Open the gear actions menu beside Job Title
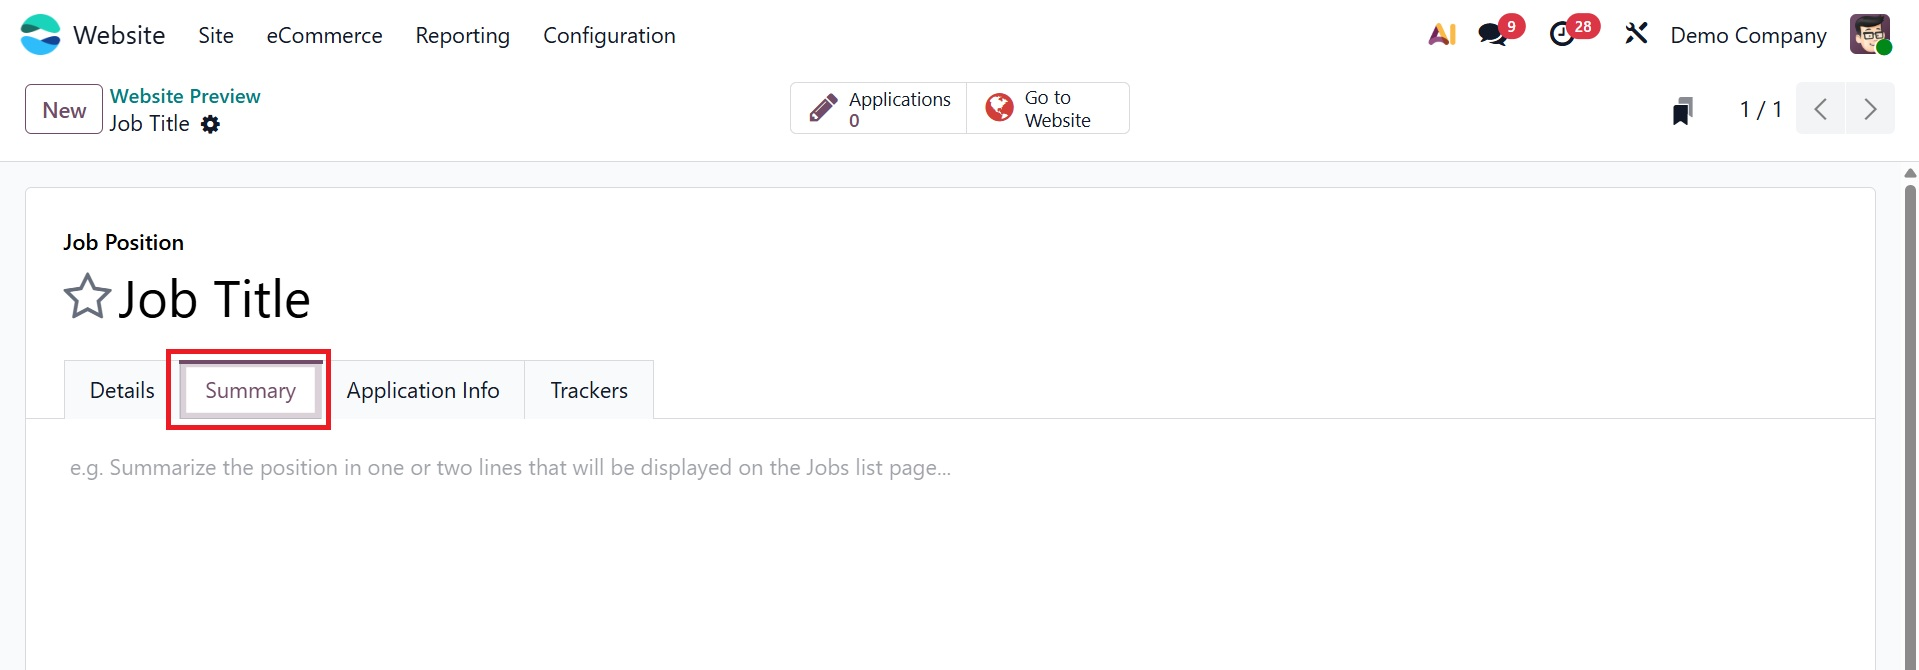This screenshot has height=670, width=1919. (210, 124)
